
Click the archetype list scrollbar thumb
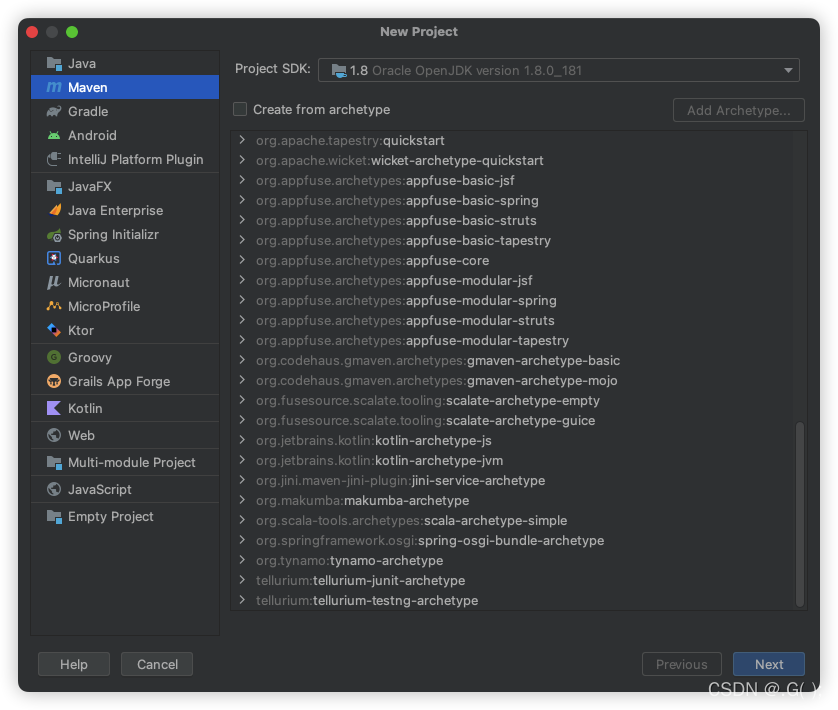click(800, 513)
